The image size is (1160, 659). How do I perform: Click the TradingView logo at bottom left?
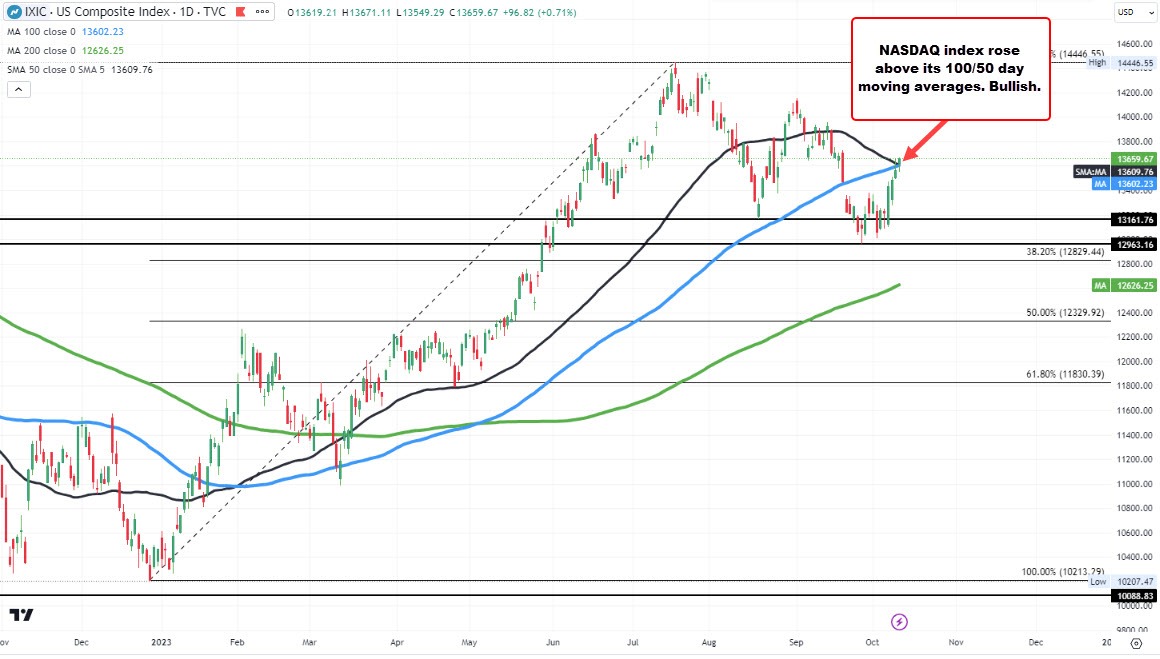click(21, 615)
